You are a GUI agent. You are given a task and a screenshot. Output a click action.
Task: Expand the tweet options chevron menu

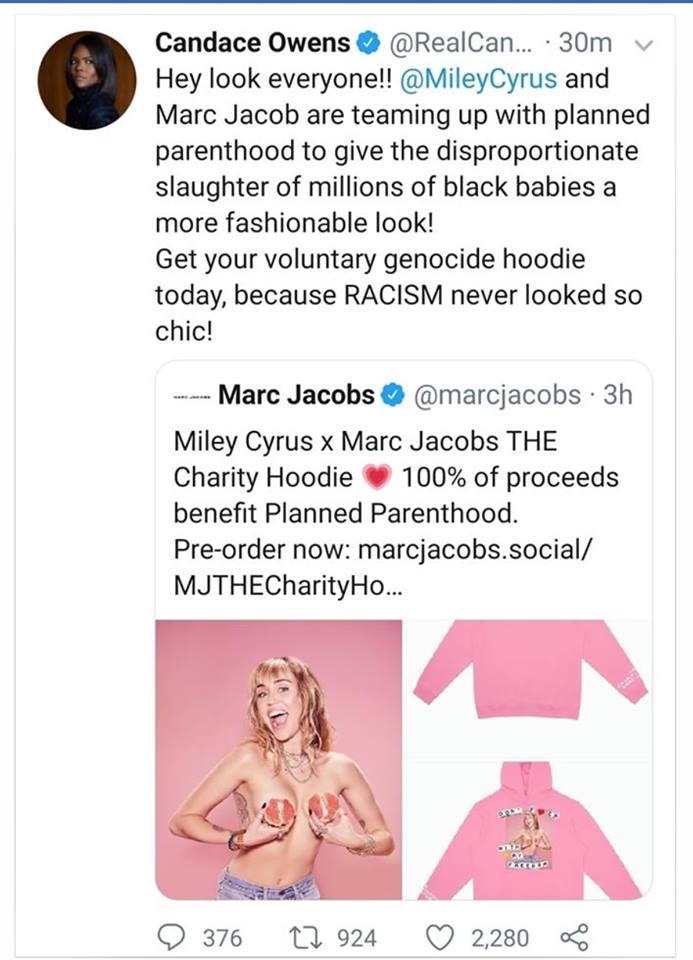click(x=644, y=45)
